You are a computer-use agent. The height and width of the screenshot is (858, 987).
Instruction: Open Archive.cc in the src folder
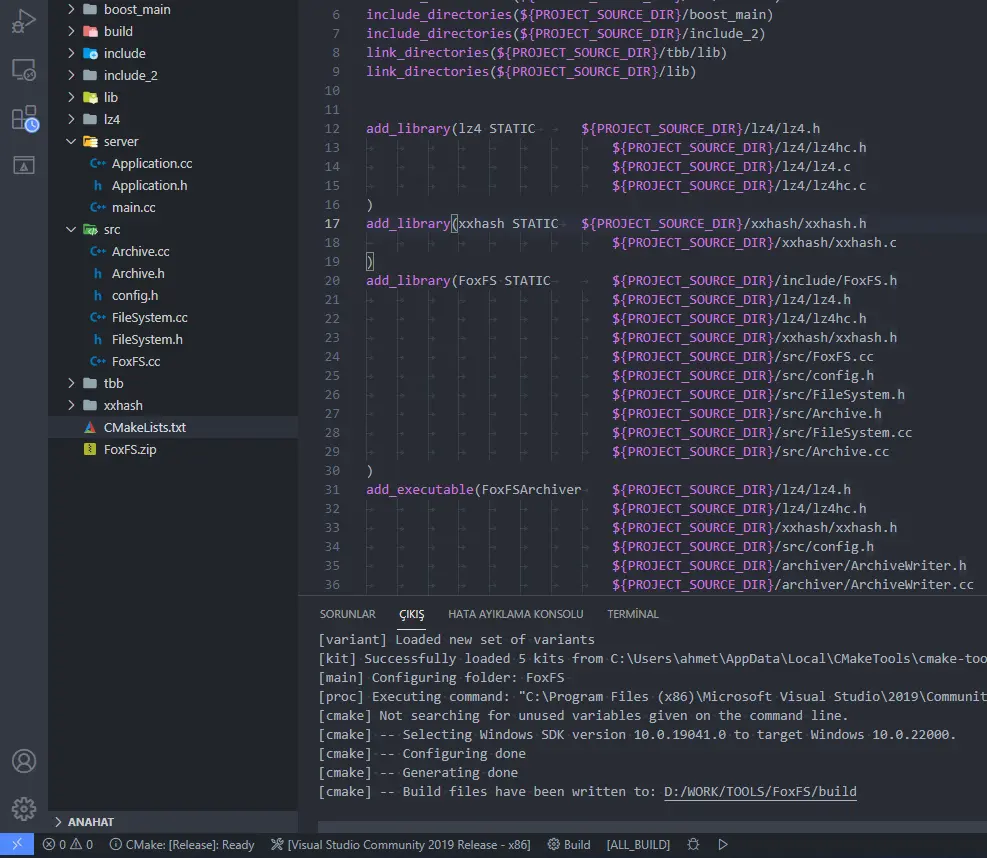(140, 251)
